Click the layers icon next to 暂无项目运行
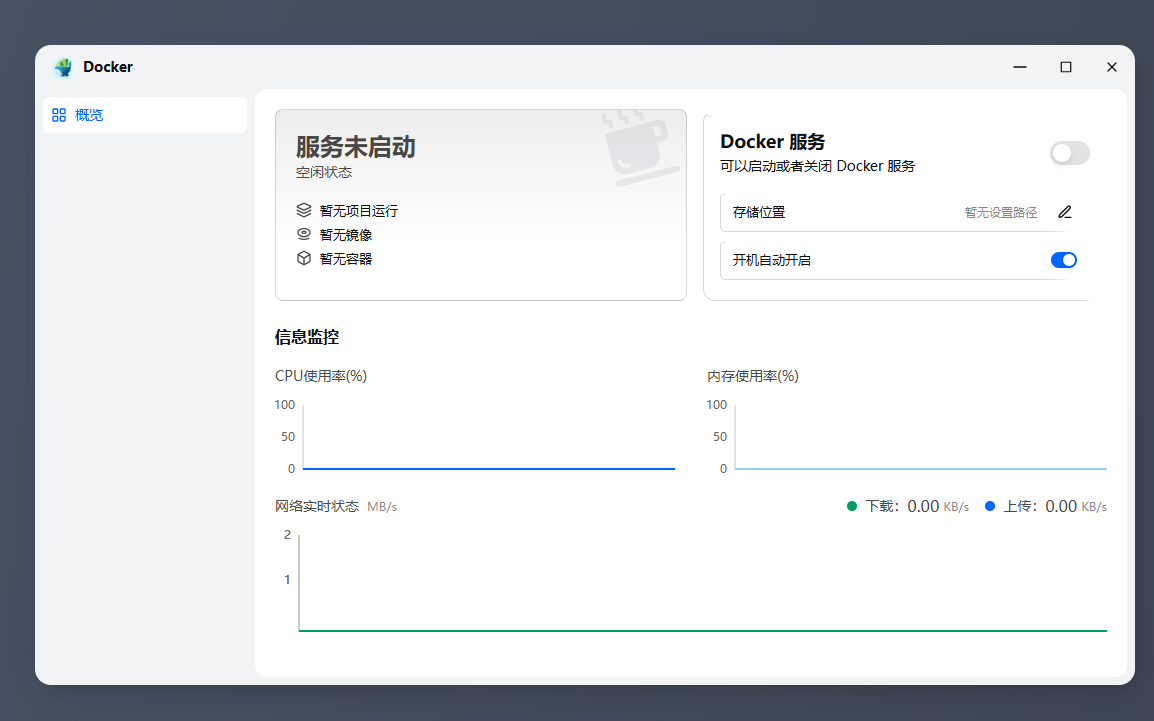The width and height of the screenshot is (1154, 721). [303, 210]
